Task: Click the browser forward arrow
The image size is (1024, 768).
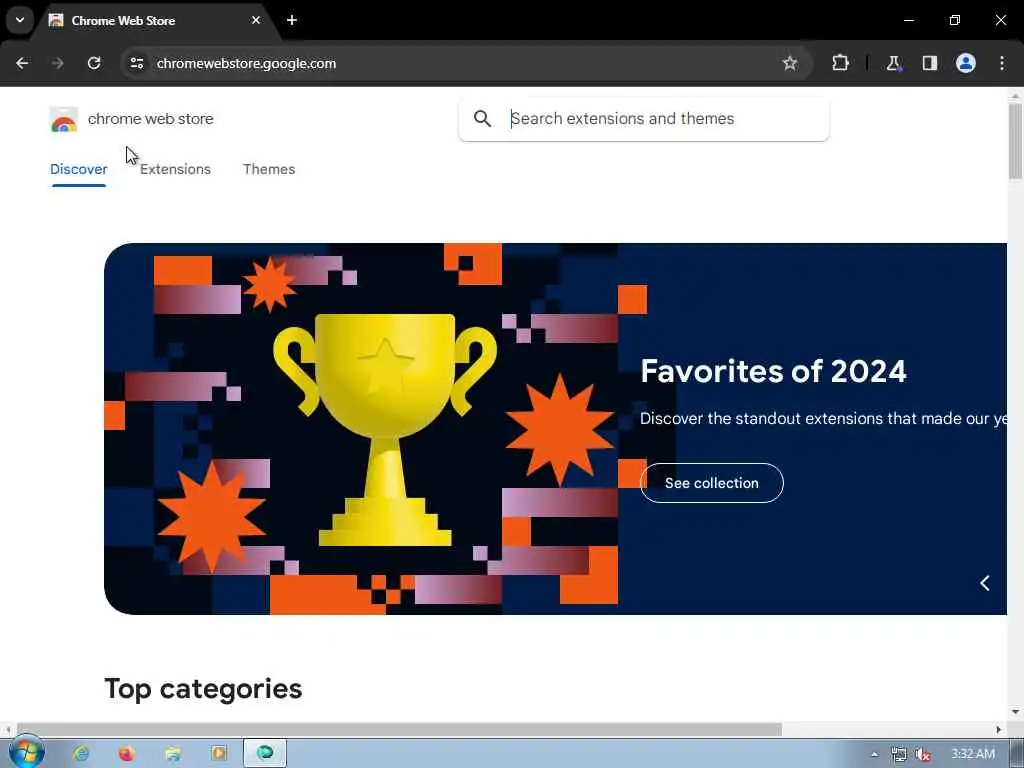Action: point(57,63)
